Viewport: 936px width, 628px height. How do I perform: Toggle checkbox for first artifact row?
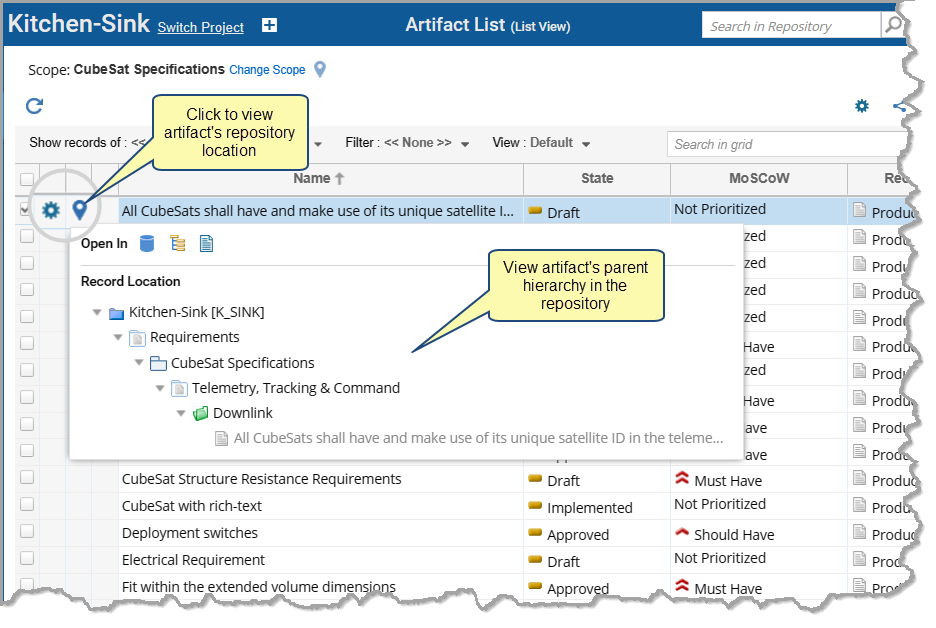pos(26,210)
